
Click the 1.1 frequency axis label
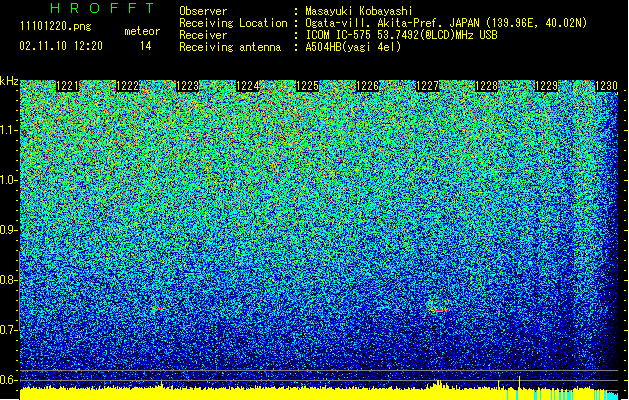(x=9, y=130)
